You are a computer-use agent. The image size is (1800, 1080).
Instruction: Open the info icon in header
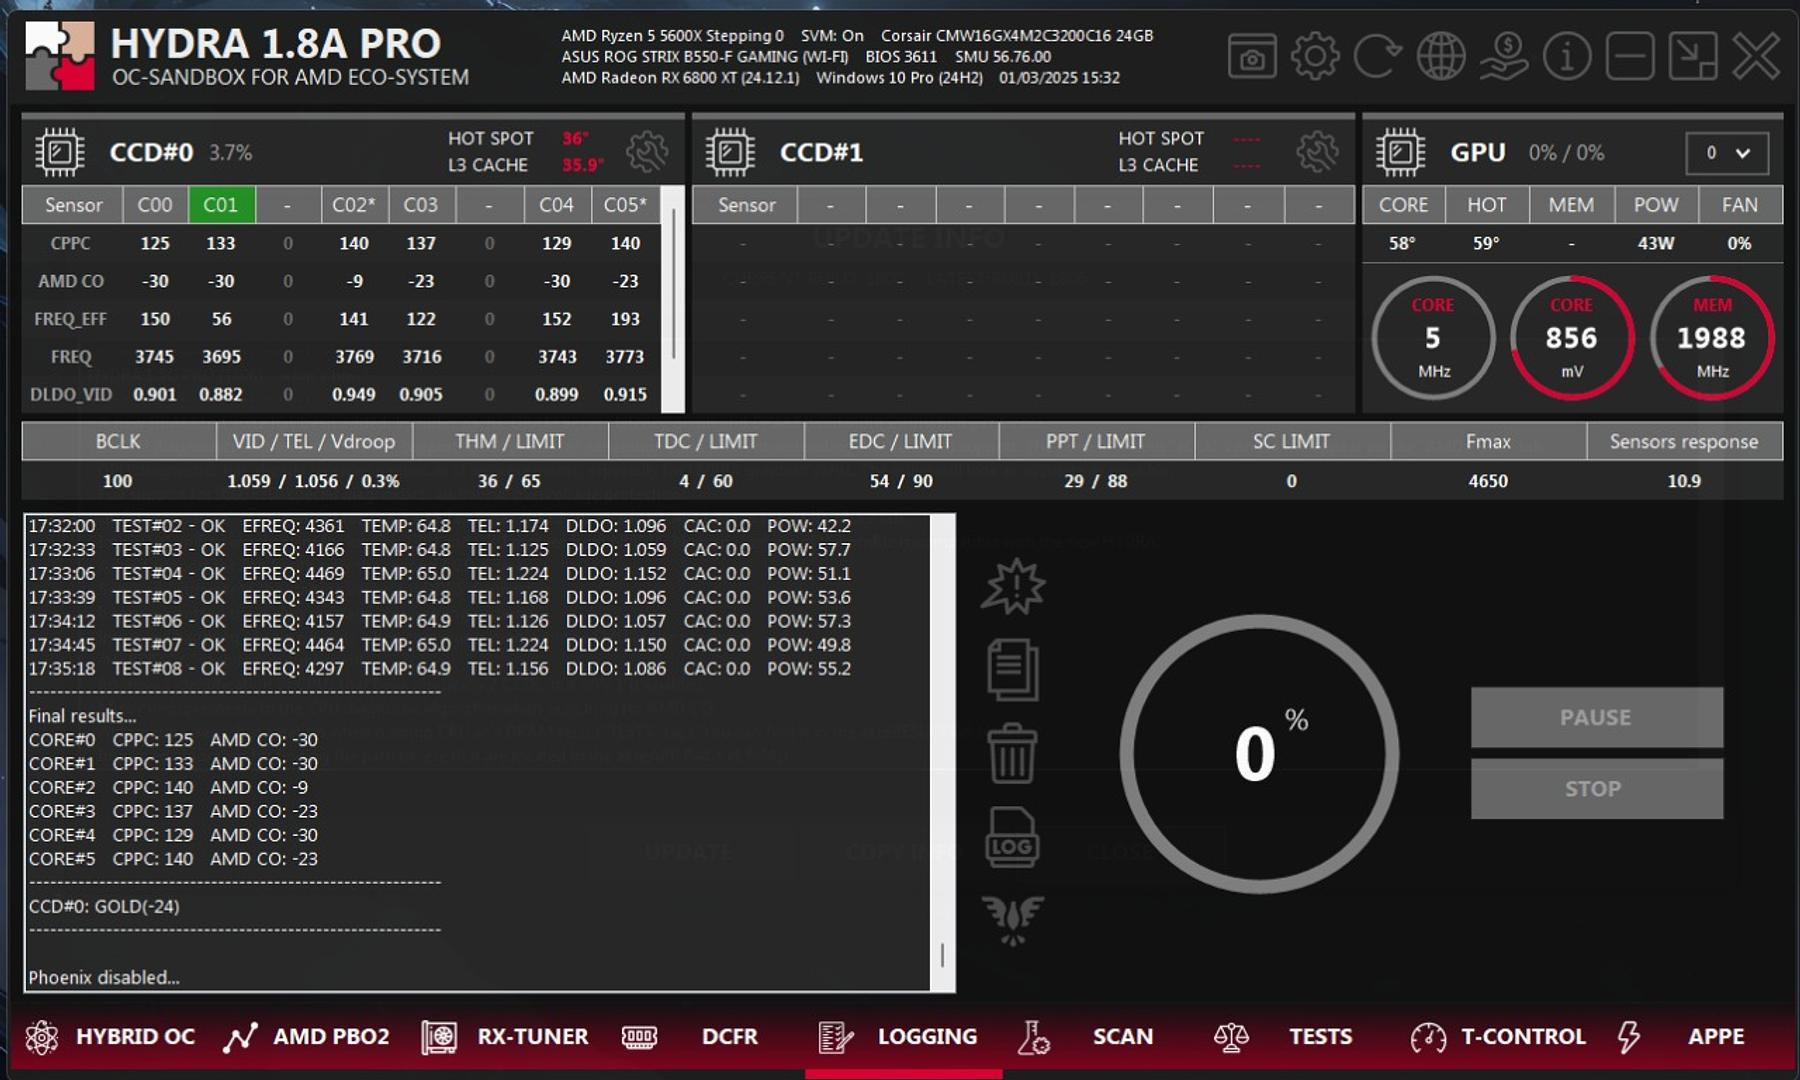(1567, 56)
